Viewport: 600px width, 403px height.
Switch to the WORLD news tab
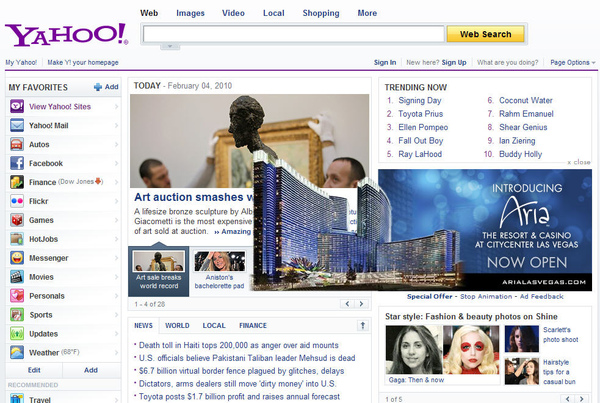click(x=177, y=326)
